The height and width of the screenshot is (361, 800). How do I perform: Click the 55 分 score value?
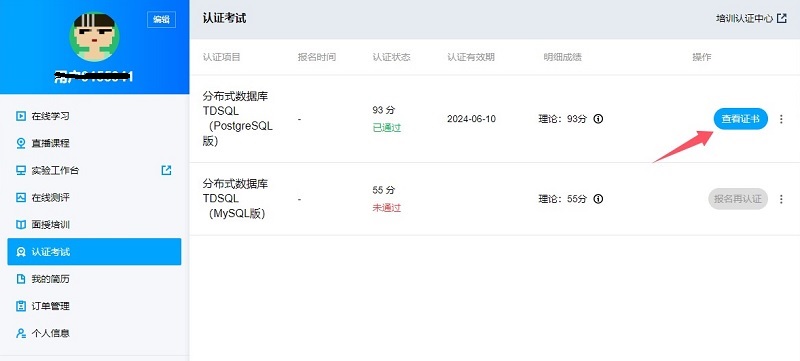[x=384, y=190]
